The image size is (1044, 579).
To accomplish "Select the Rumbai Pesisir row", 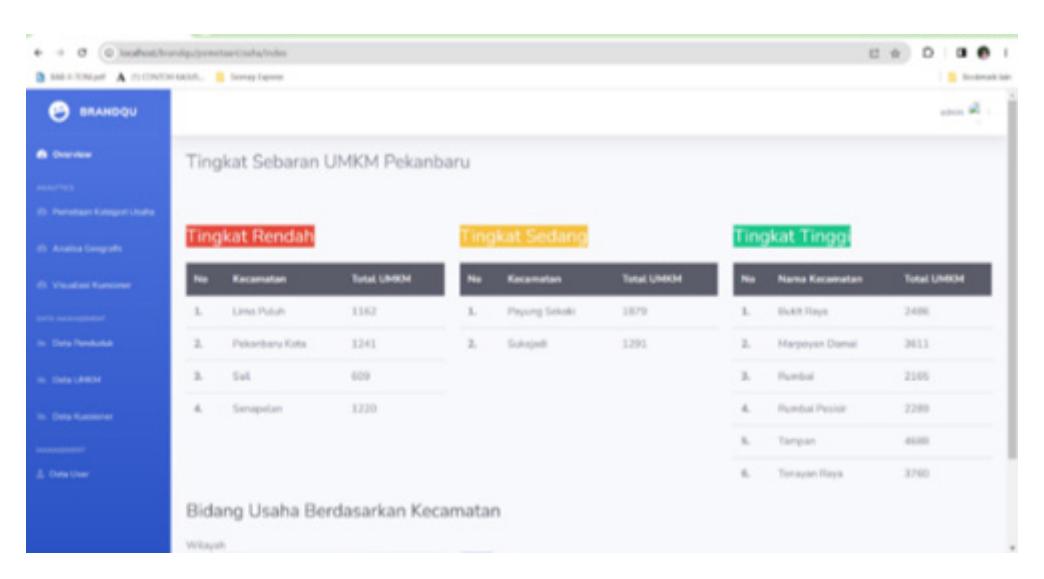I will 862,409.
